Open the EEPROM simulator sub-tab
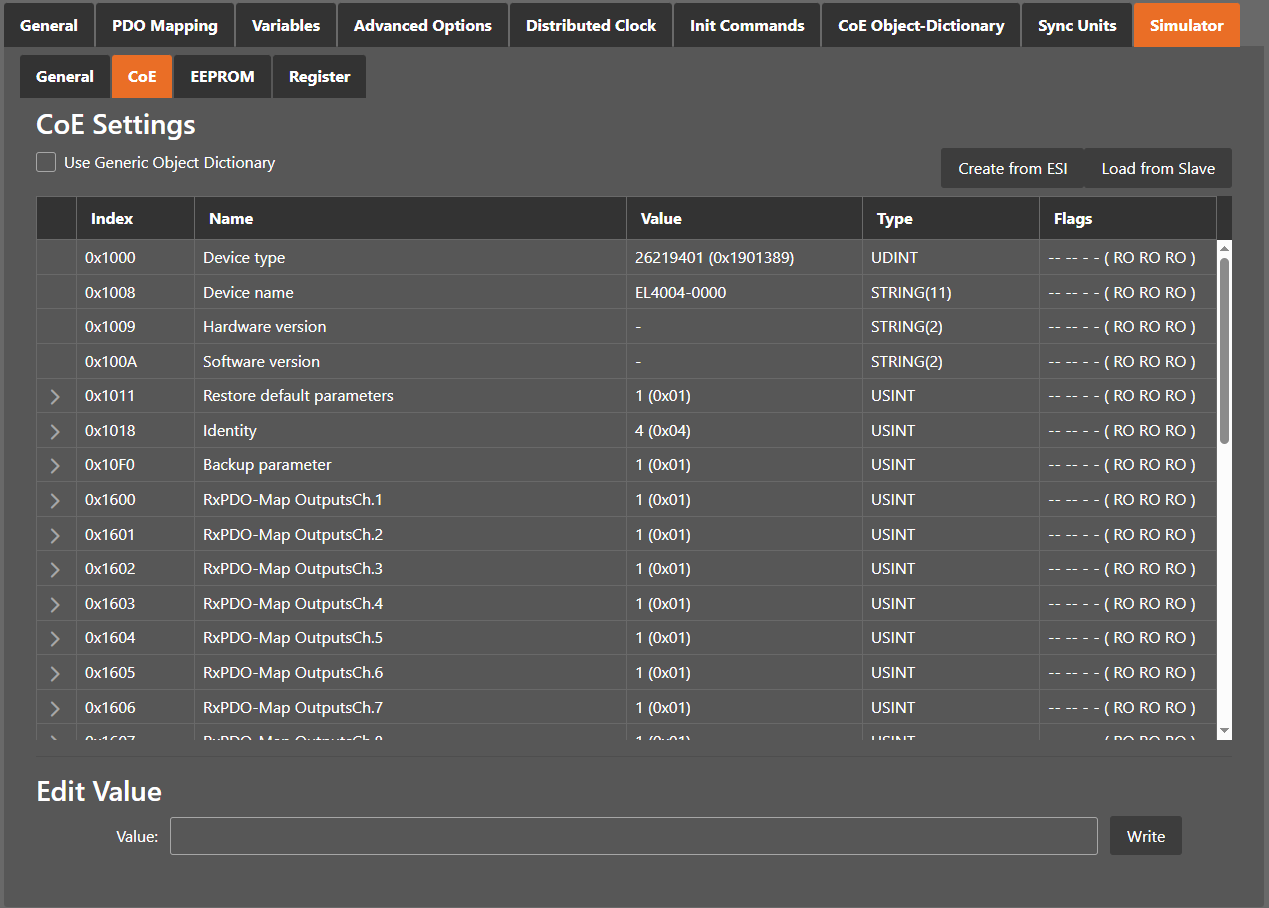The width and height of the screenshot is (1269, 908). pos(222,76)
